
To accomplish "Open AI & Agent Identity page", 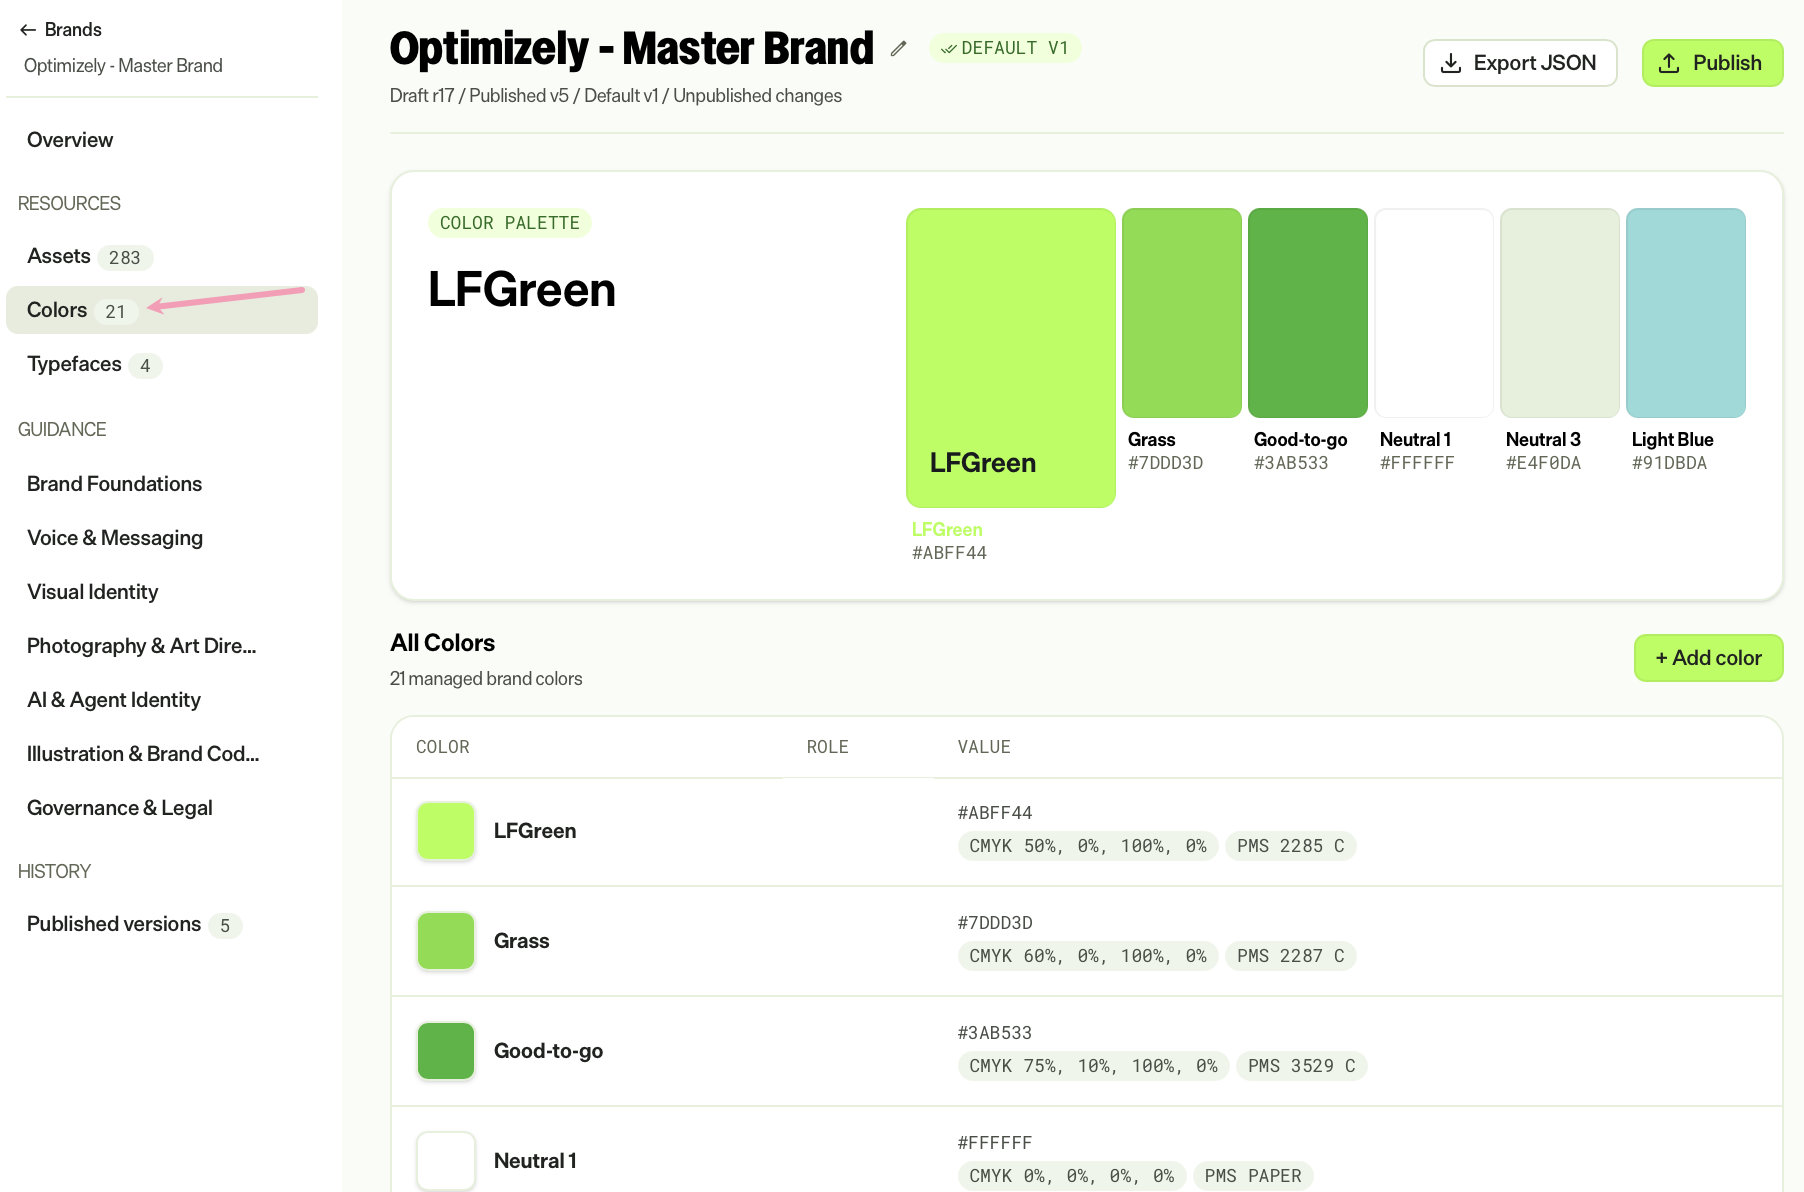I will click(114, 700).
